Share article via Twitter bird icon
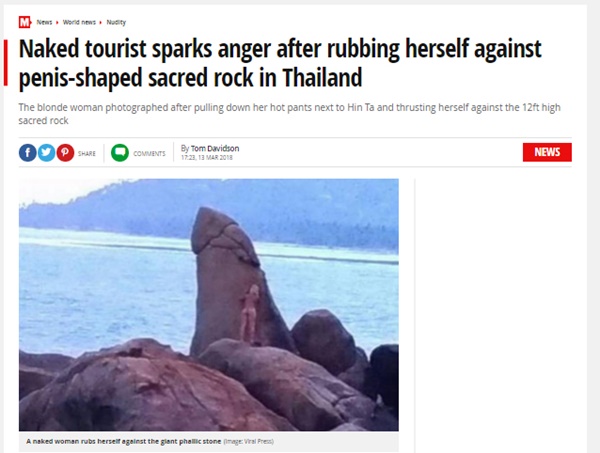Viewport: 600px width, 453px height. (46, 153)
